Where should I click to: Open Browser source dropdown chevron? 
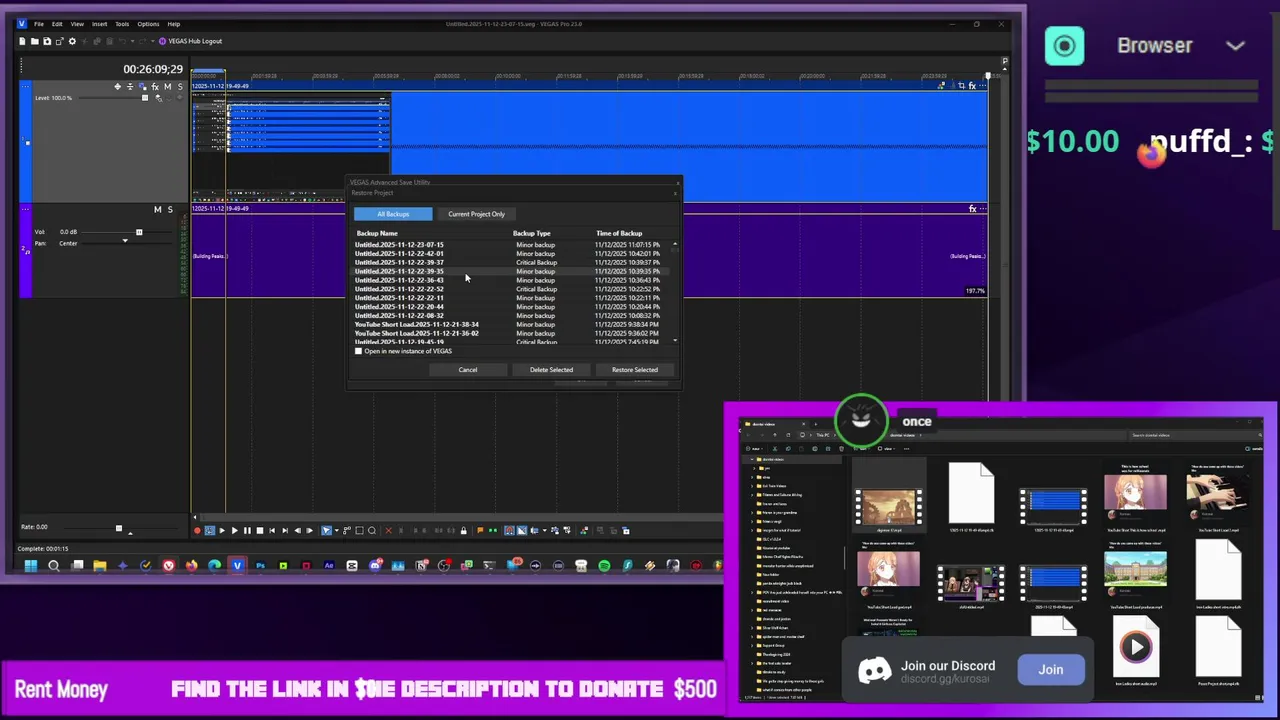1235,46
